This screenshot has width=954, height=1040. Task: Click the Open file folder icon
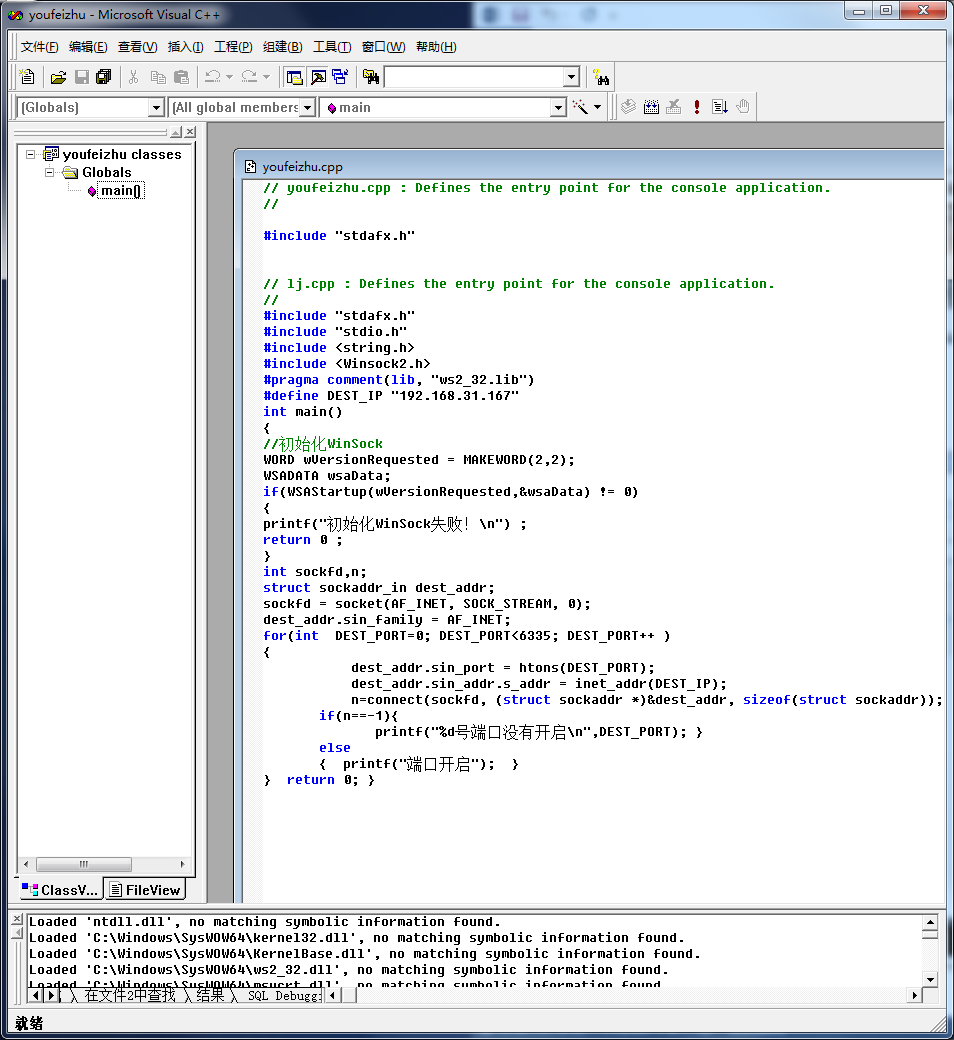[x=58, y=77]
